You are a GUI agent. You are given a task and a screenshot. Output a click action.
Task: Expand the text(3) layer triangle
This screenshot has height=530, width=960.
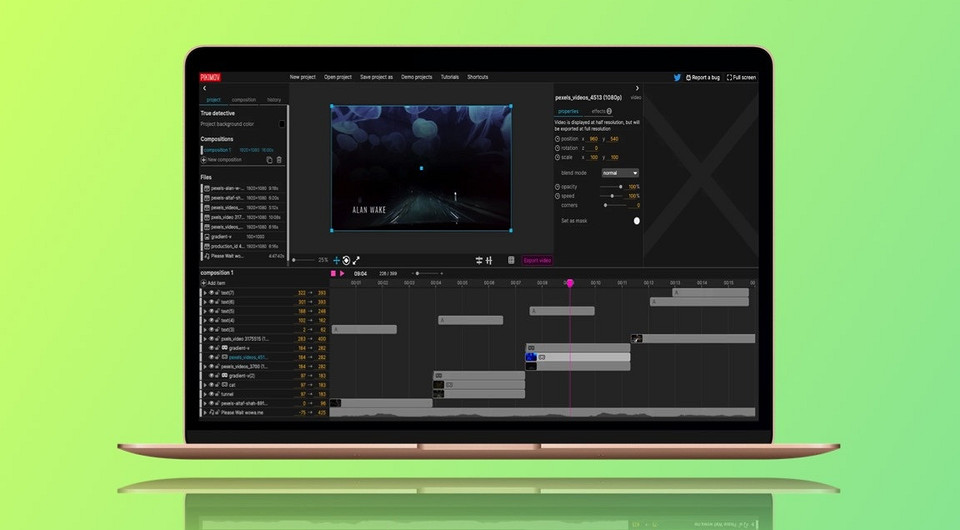[x=205, y=330]
